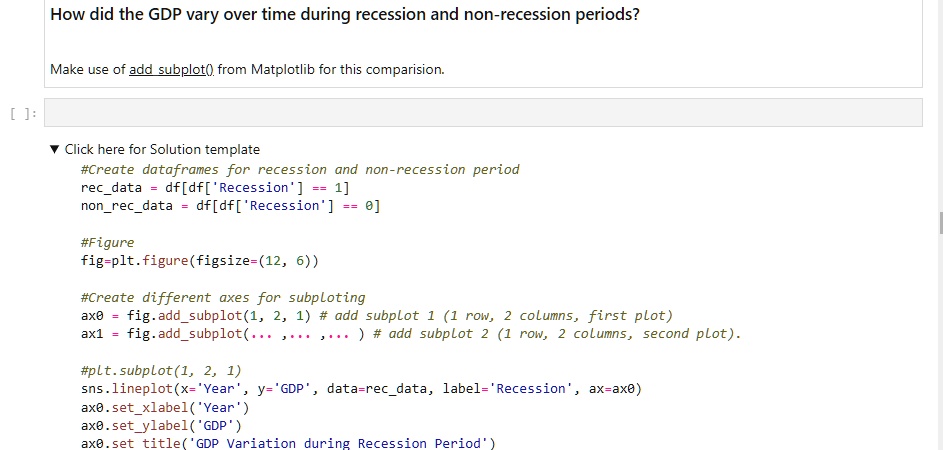This screenshot has width=943, height=450.
Task: Click the ax0.set_ylabel('GDP') line
Action: coord(161,426)
